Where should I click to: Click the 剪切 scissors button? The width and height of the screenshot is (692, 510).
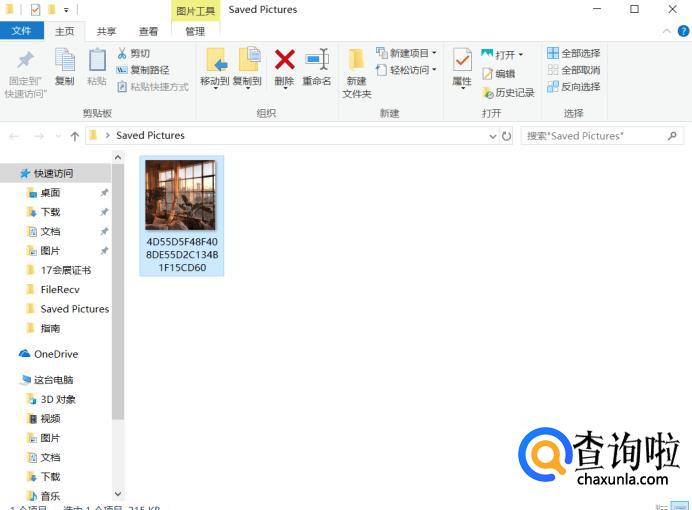[x=133, y=53]
